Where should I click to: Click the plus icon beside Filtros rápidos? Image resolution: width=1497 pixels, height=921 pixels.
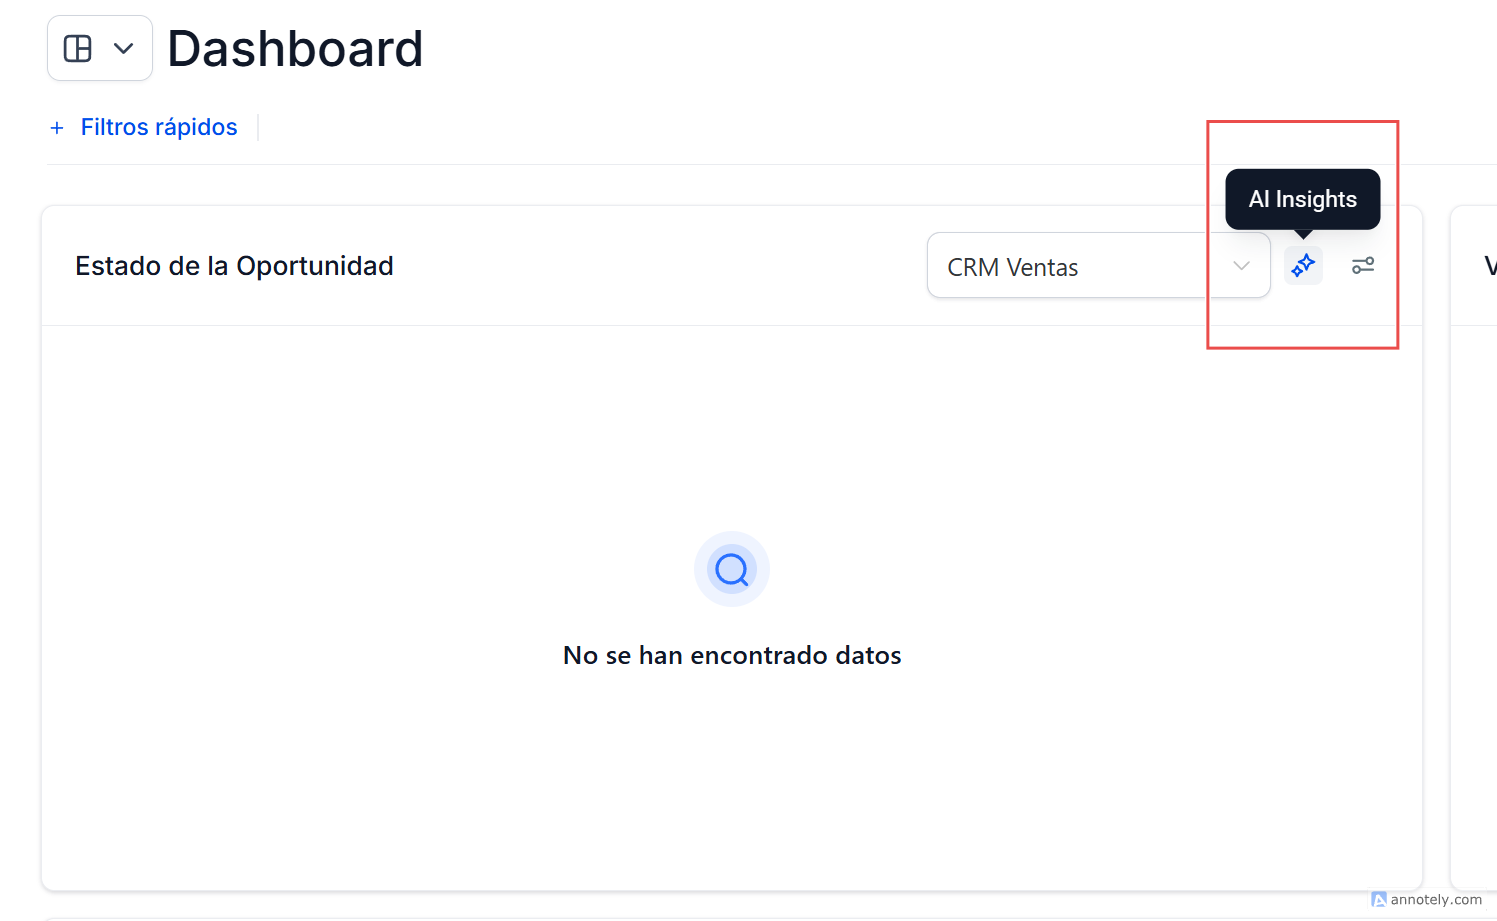(57, 128)
